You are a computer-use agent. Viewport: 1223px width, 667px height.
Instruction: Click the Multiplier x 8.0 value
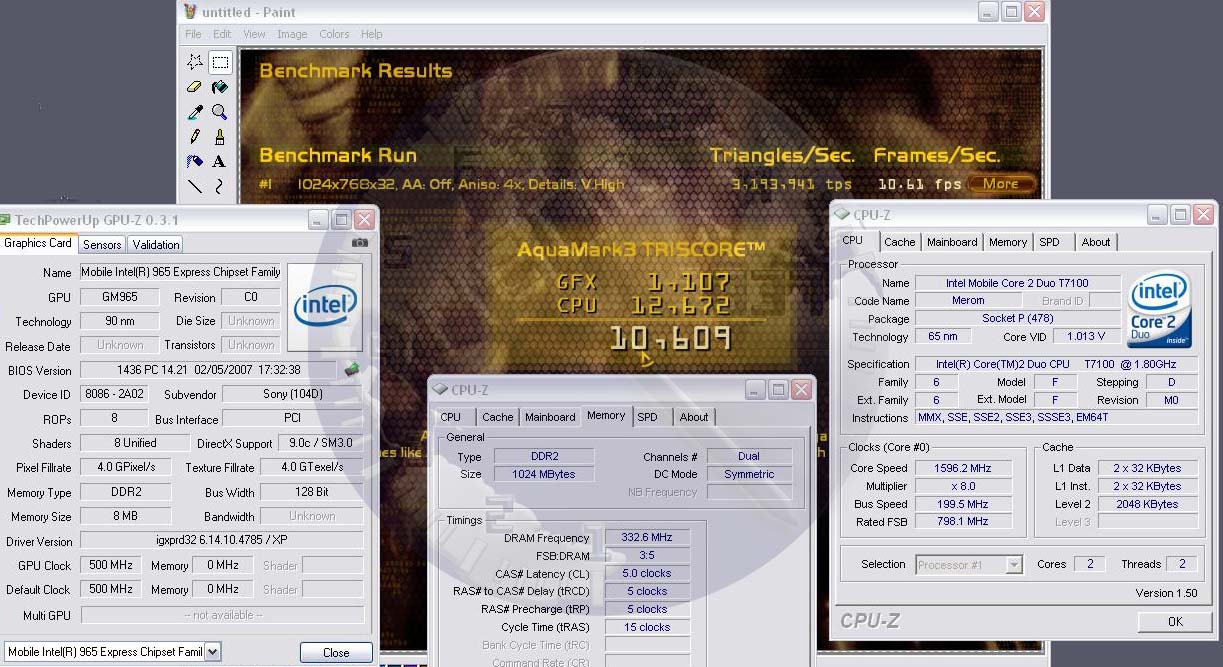pyautogui.click(x=964, y=486)
